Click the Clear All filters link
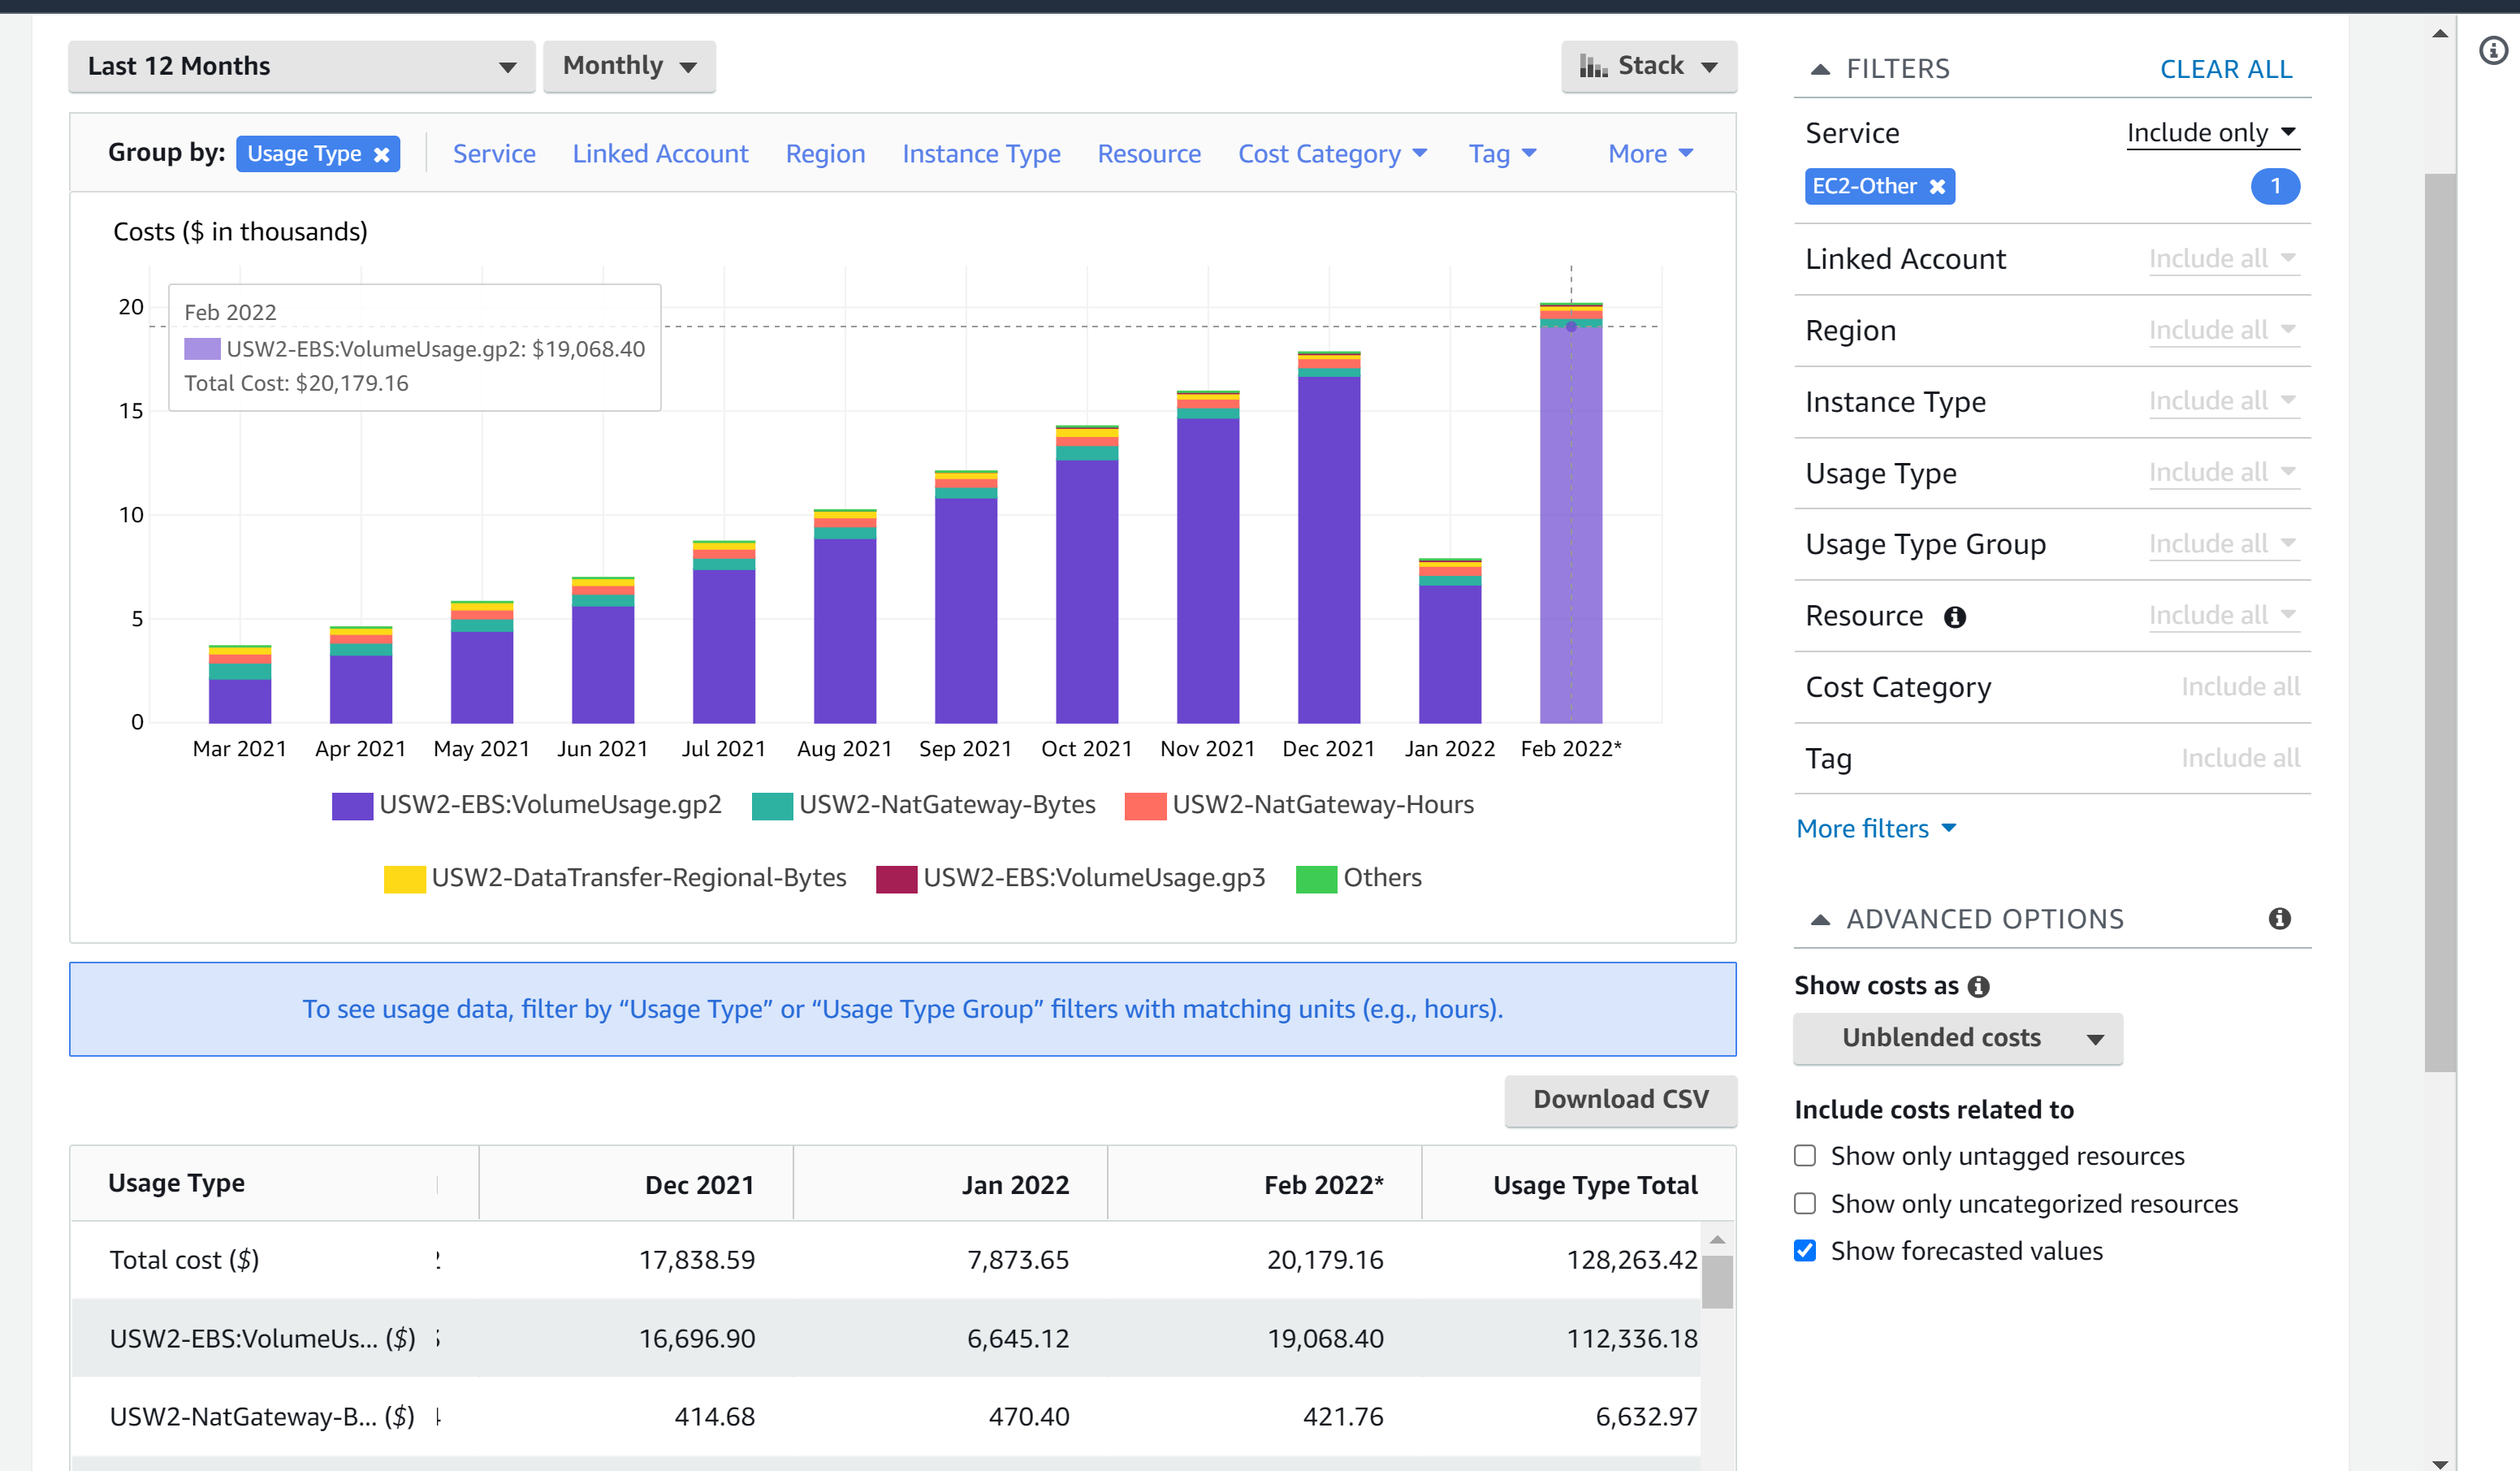 point(2225,69)
